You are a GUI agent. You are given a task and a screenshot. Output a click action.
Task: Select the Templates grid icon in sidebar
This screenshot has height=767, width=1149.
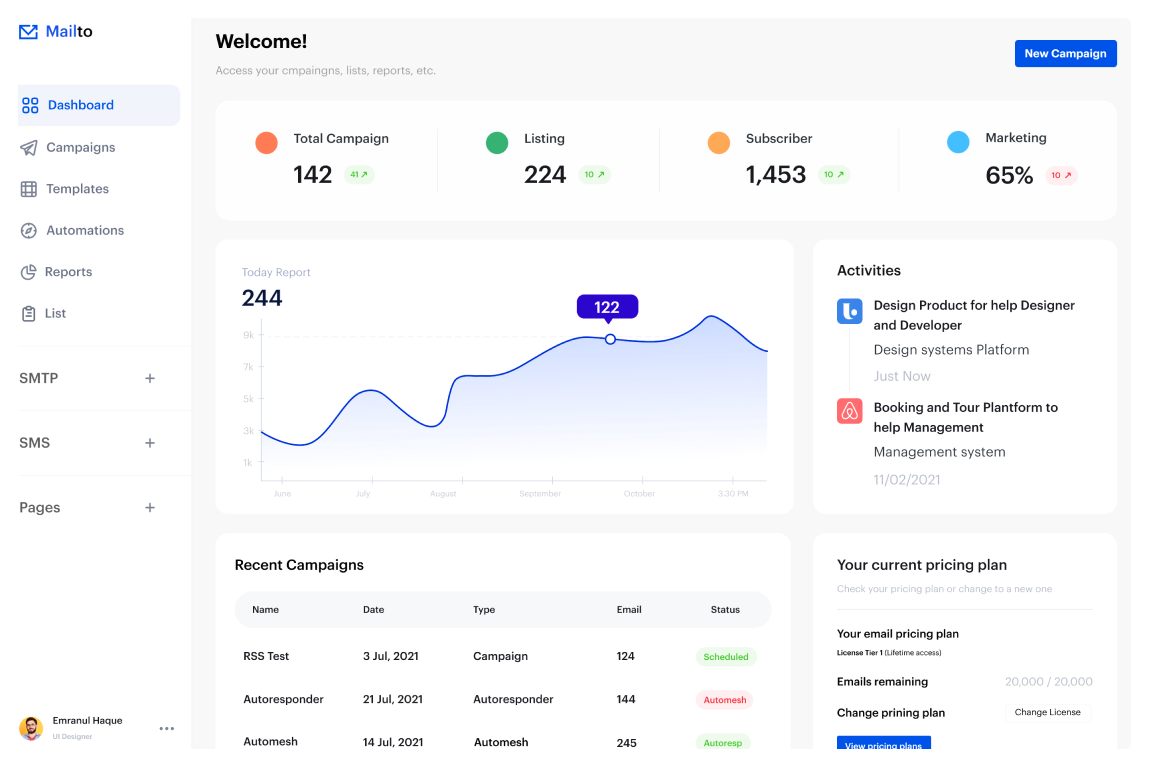tap(29, 189)
